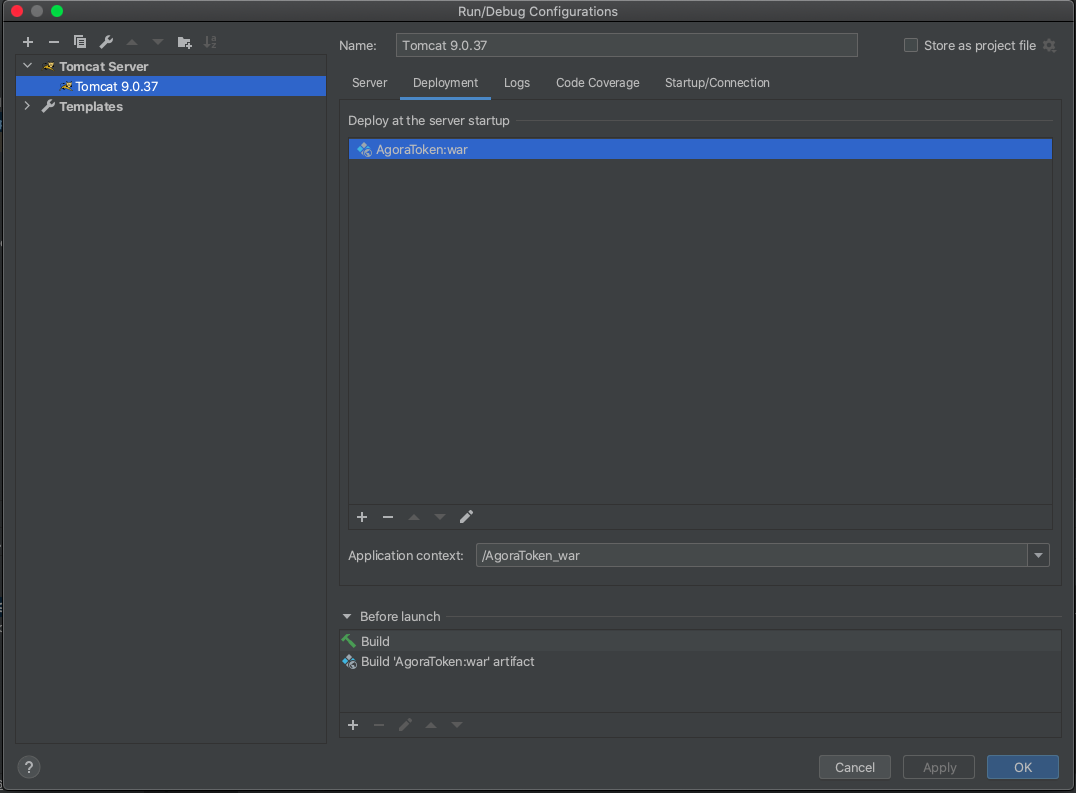Edit the selected deployment artifact with the pencil
The width and height of the screenshot is (1076, 793).
point(466,517)
